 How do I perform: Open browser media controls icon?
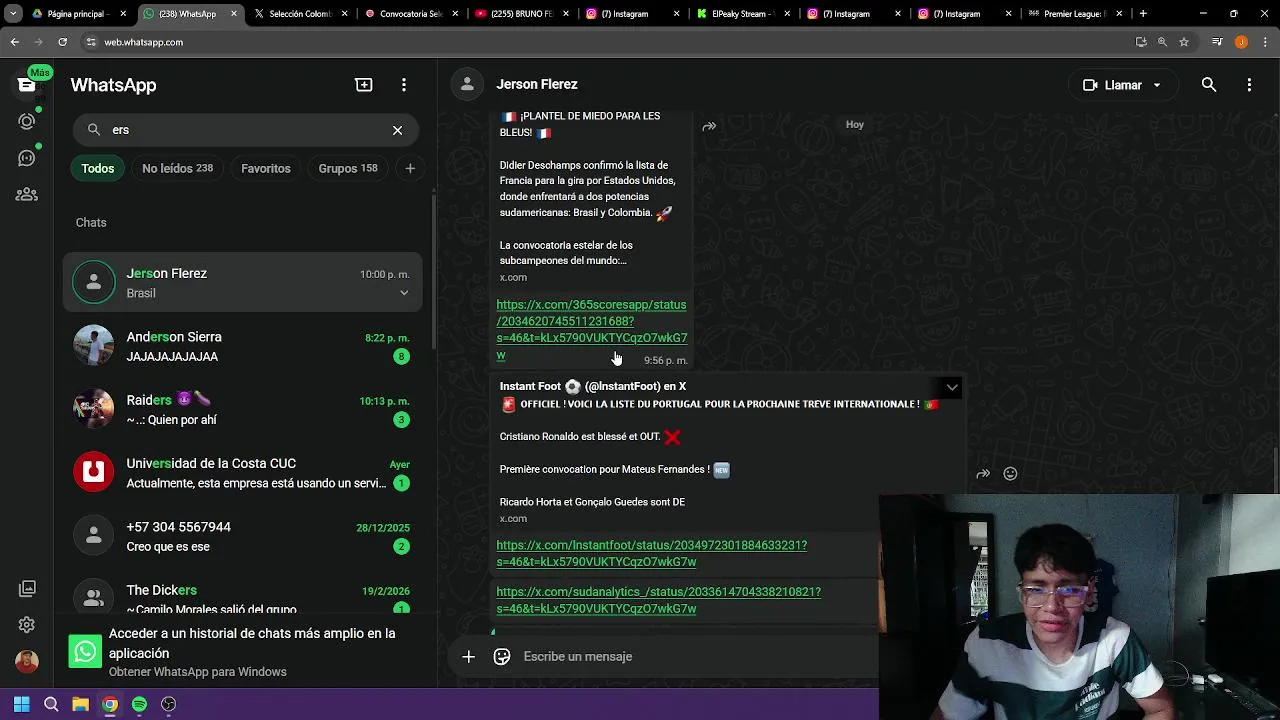point(1217,42)
